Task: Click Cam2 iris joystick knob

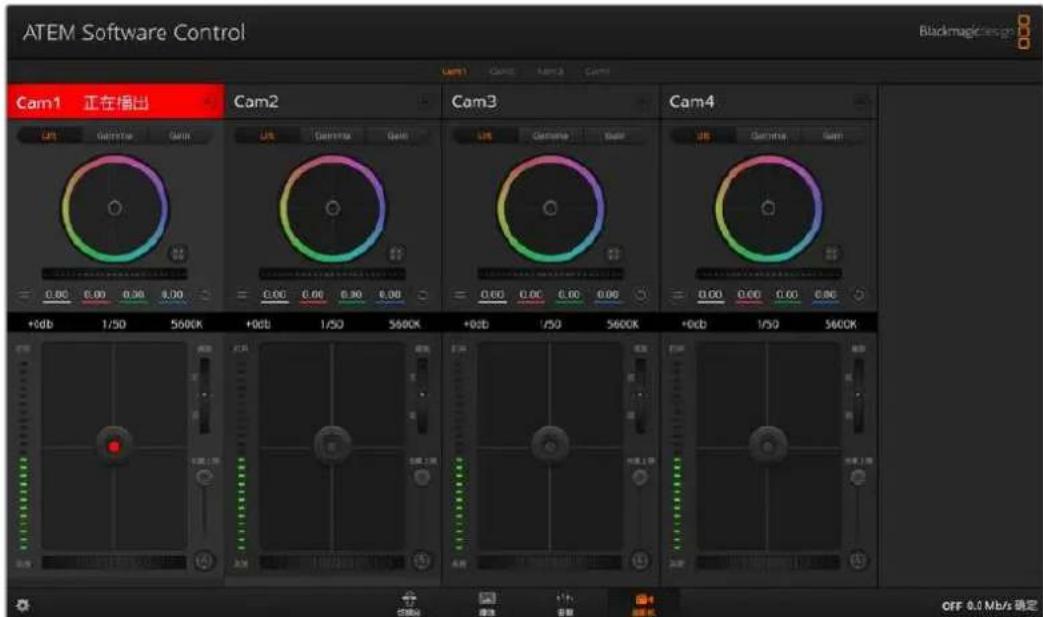Action: (x=332, y=445)
